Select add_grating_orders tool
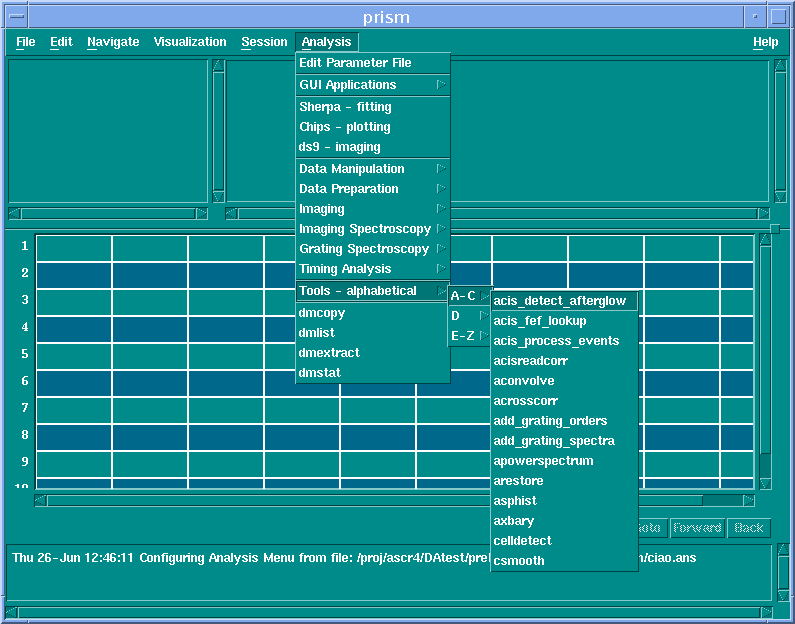 coord(564,421)
